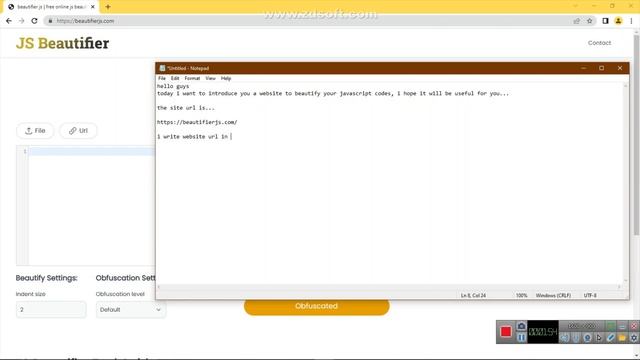Go back in Chrome
This screenshot has width=640, height=360.
[9, 21]
